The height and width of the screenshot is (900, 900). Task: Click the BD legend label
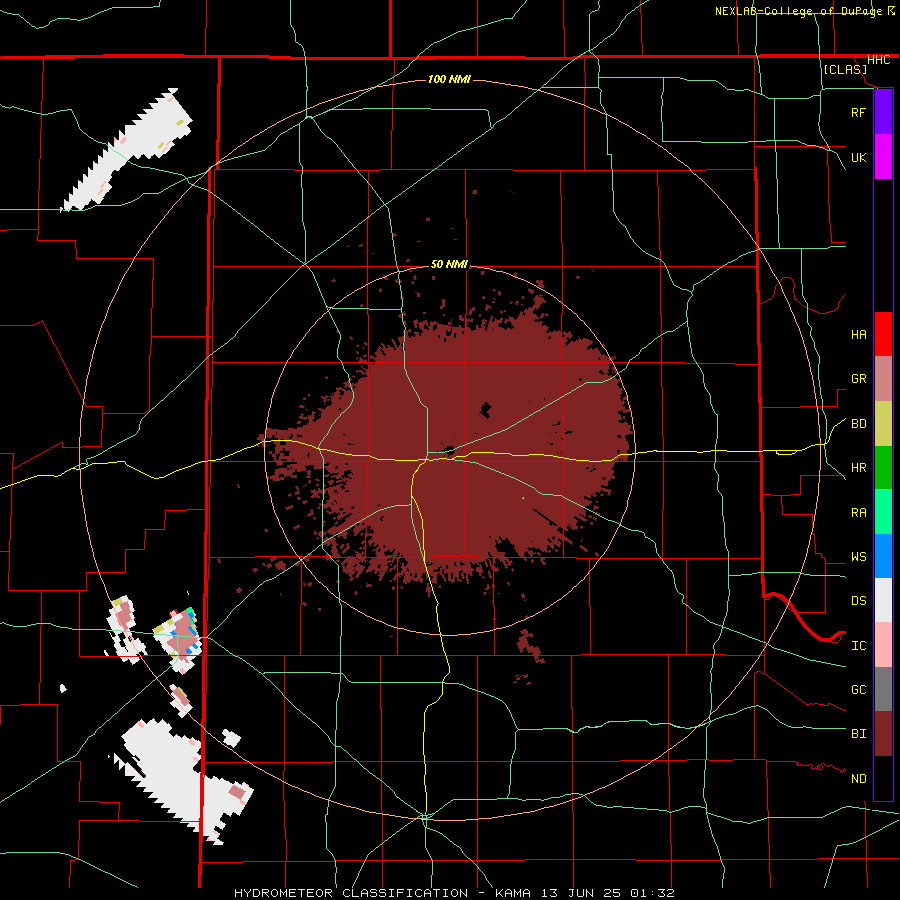click(x=858, y=424)
